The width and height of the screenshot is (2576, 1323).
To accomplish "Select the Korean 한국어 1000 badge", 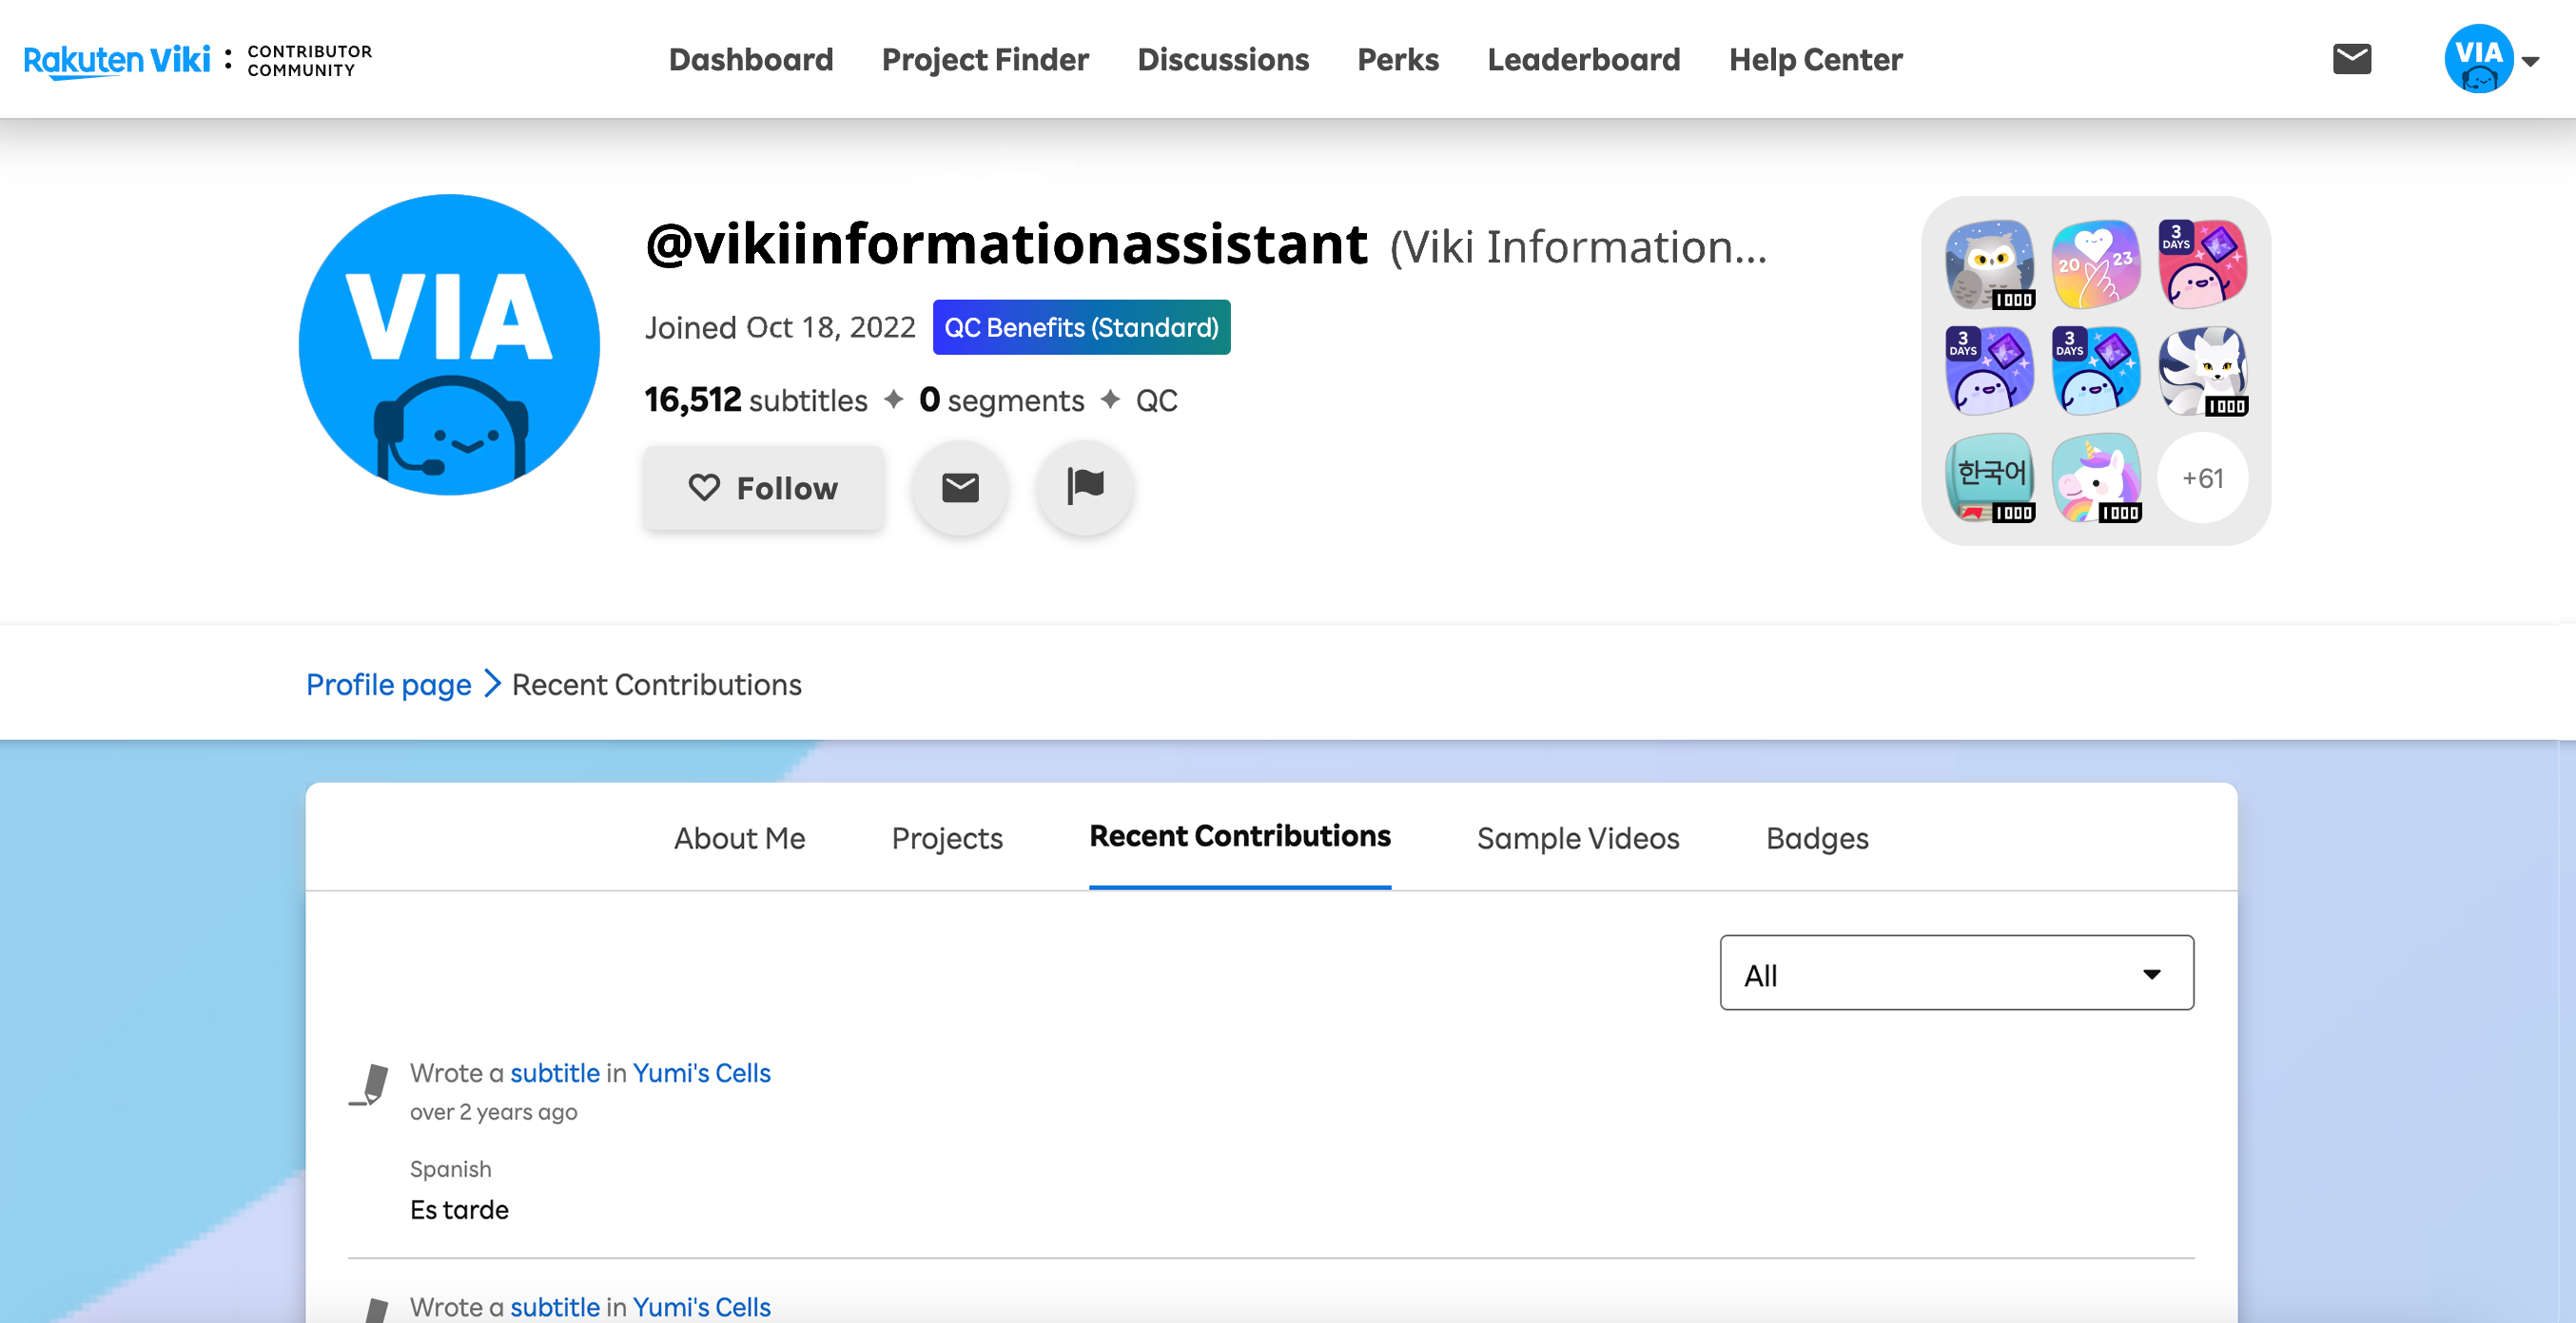I will click(x=1990, y=478).
